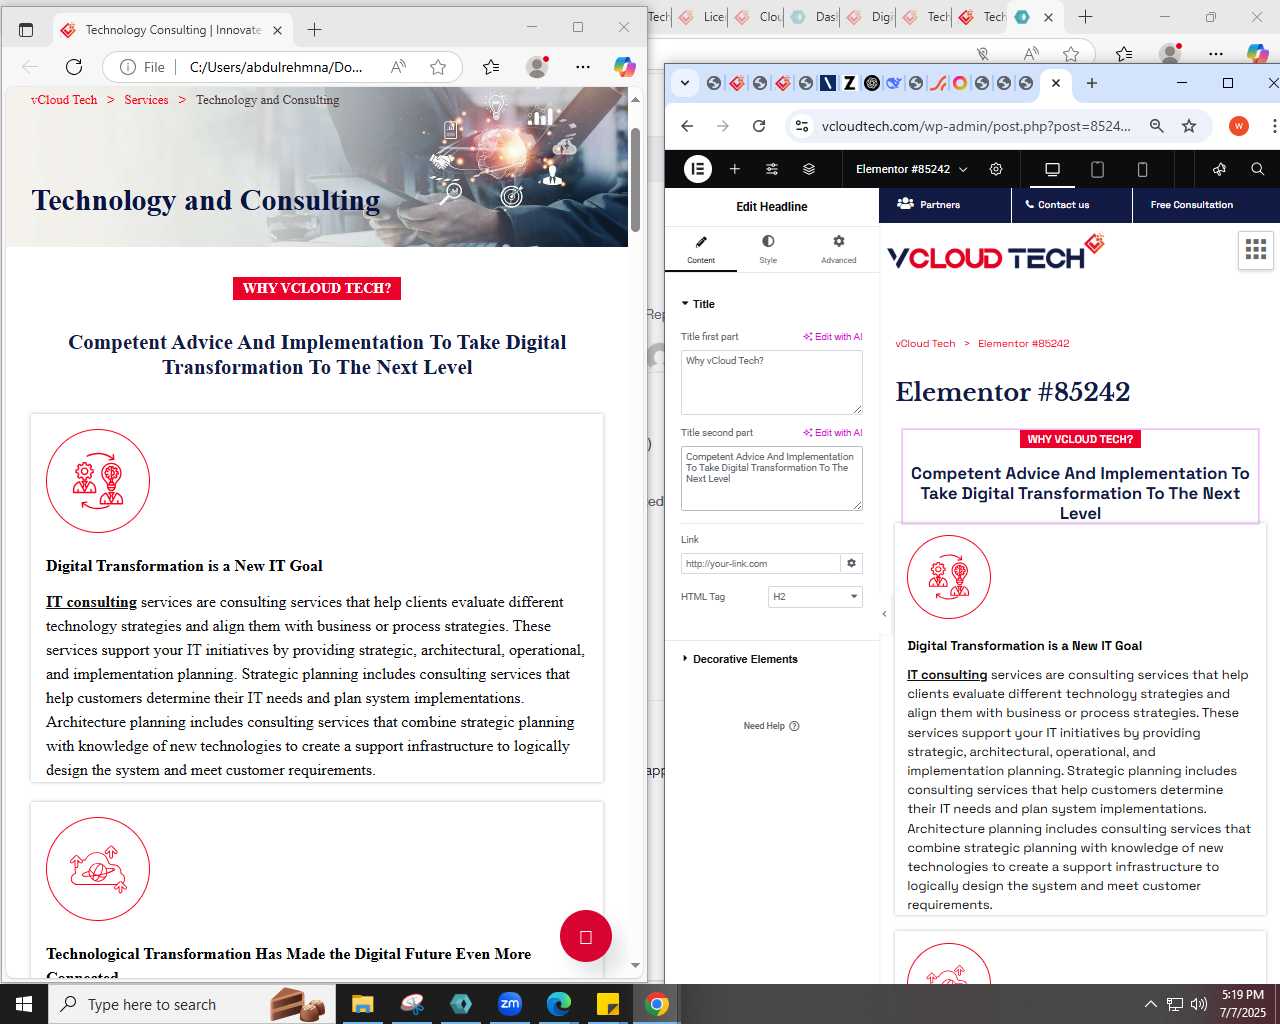Open Copilot icon in Edge toolbar
This screenshot has height=1024, width=1280.
(625, 67)
